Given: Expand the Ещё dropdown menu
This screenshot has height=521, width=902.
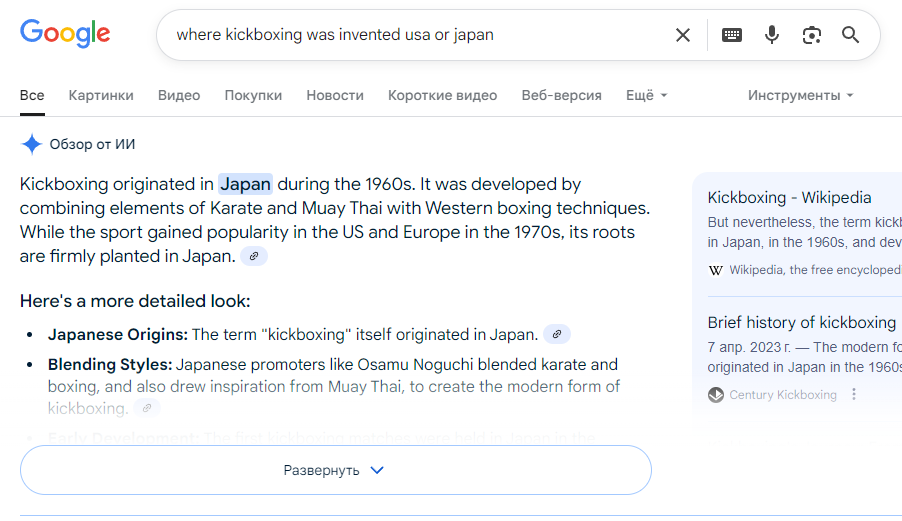Looking at the screenshot, I should click(x=647, y=95).
